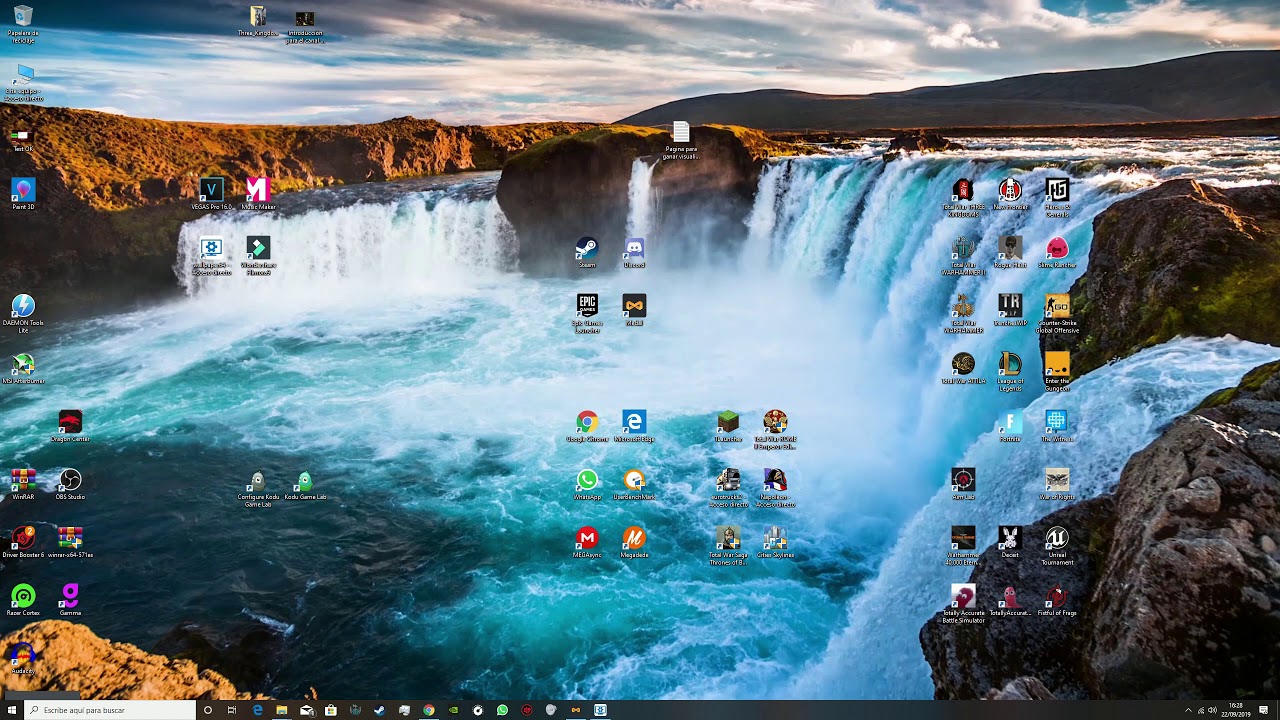Launch Counter-Strike Global Offensive shortcut
The image size is (1280, 720).
pyautogui.click(x=1057, y=314)
